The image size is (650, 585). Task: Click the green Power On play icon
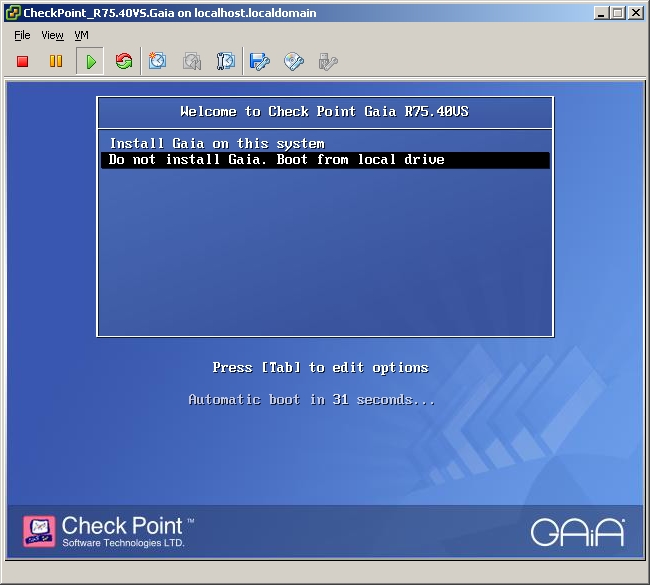pyautogui.click(x=90, y=61)
